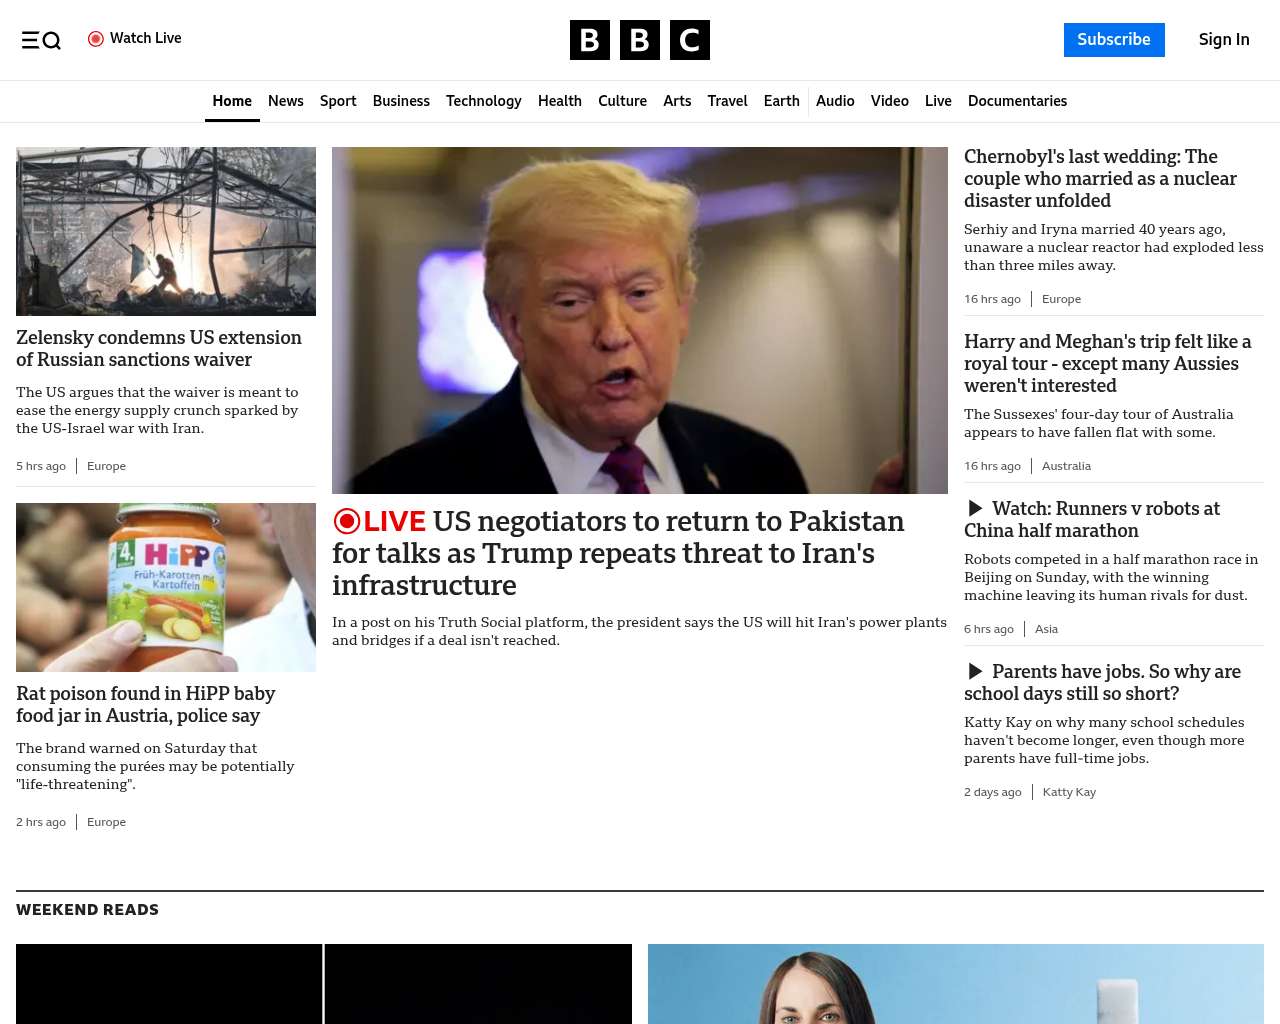Click the '2 hrs ago' timestamp

tap(41, 822)
